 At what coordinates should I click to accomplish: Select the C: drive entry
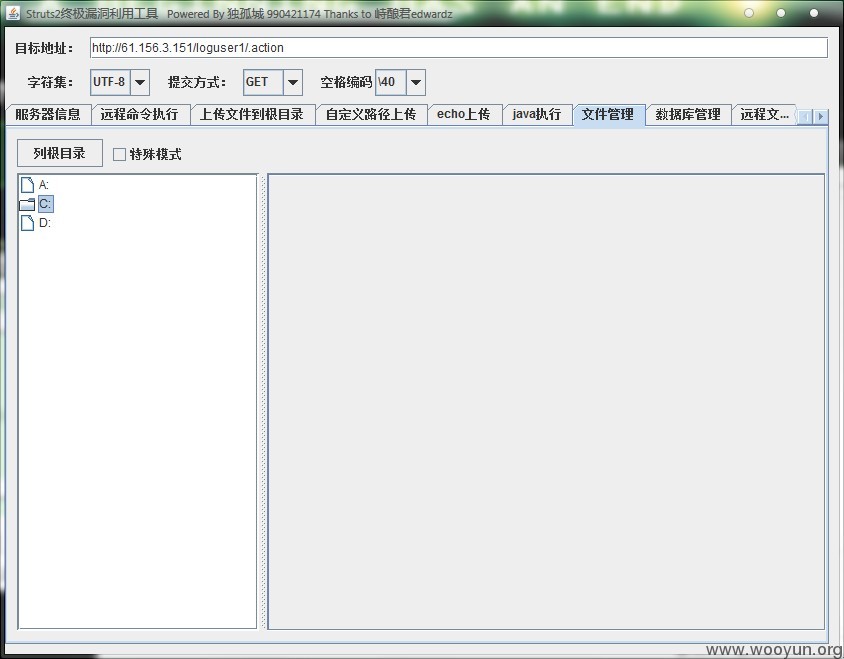[45, 204]
